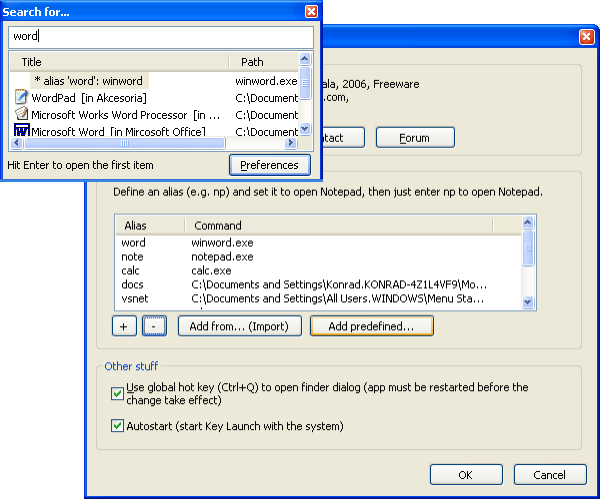Click the alias list vertical scrollbar thumb
This screenshot has height=499, width=600.
pyautogui.click(x=528, y=248)
